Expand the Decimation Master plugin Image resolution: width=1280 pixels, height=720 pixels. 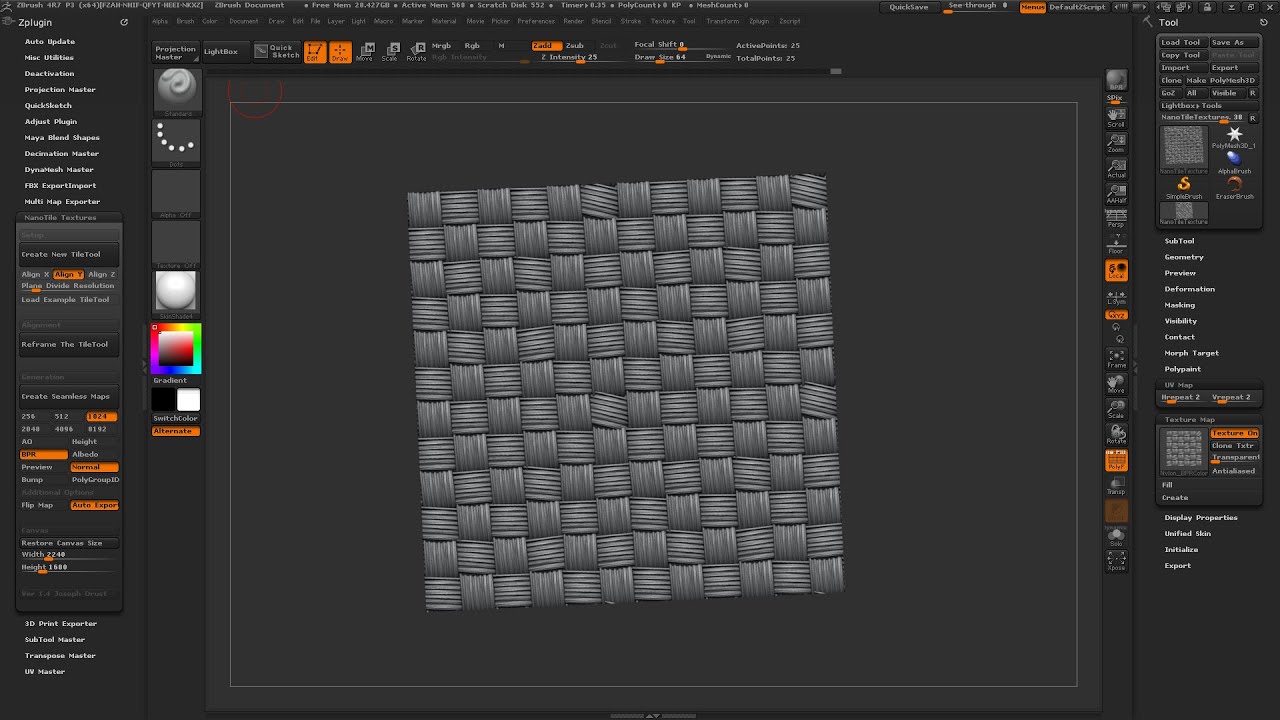62,153
